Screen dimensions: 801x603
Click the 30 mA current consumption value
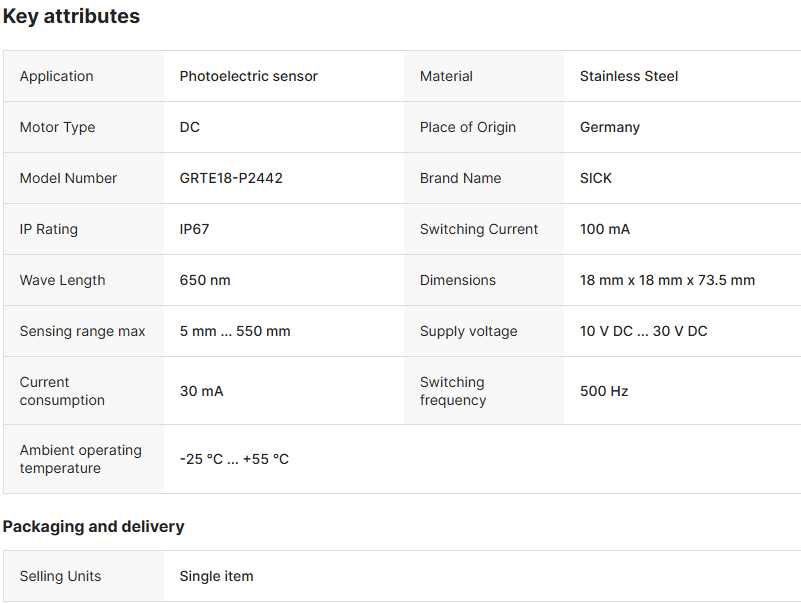coord(201,391)
